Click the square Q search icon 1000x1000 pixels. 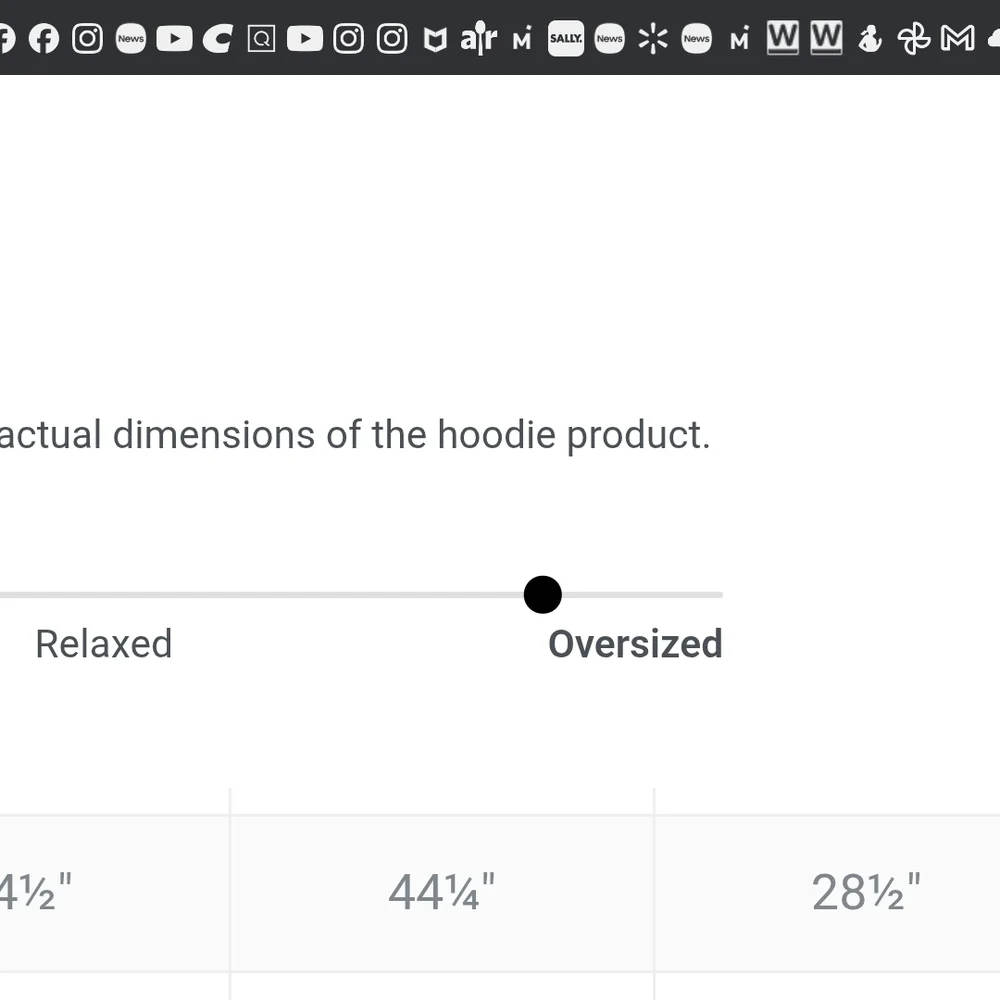pos(261,39)
